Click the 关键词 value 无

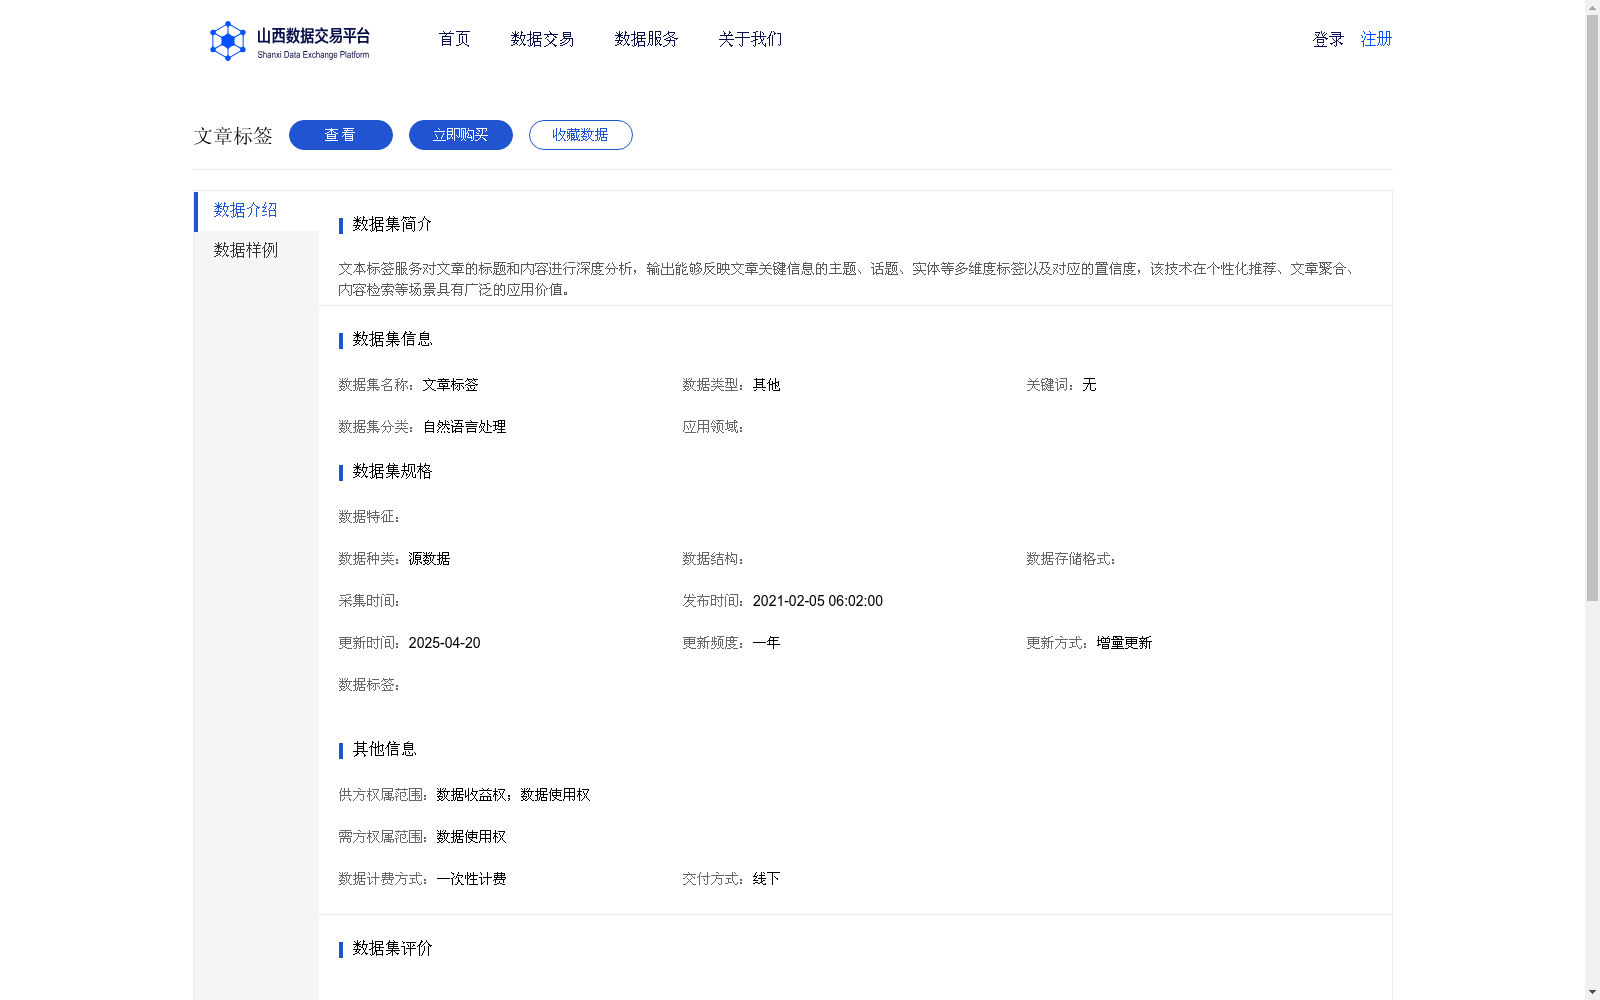tap(1089, 385)
